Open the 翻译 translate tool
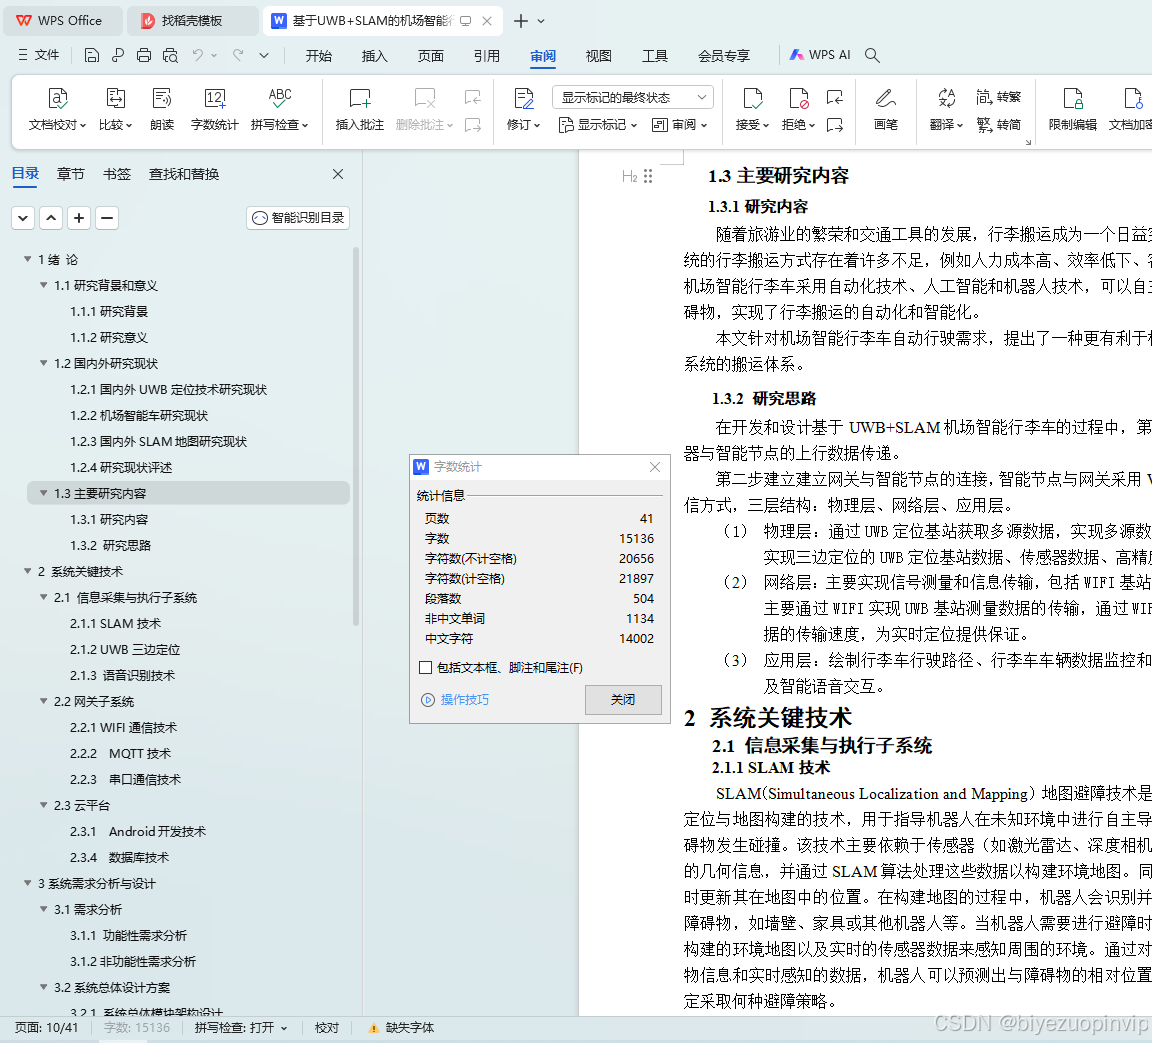The height and width of the screenshot is (1043, 1152). 946,109
